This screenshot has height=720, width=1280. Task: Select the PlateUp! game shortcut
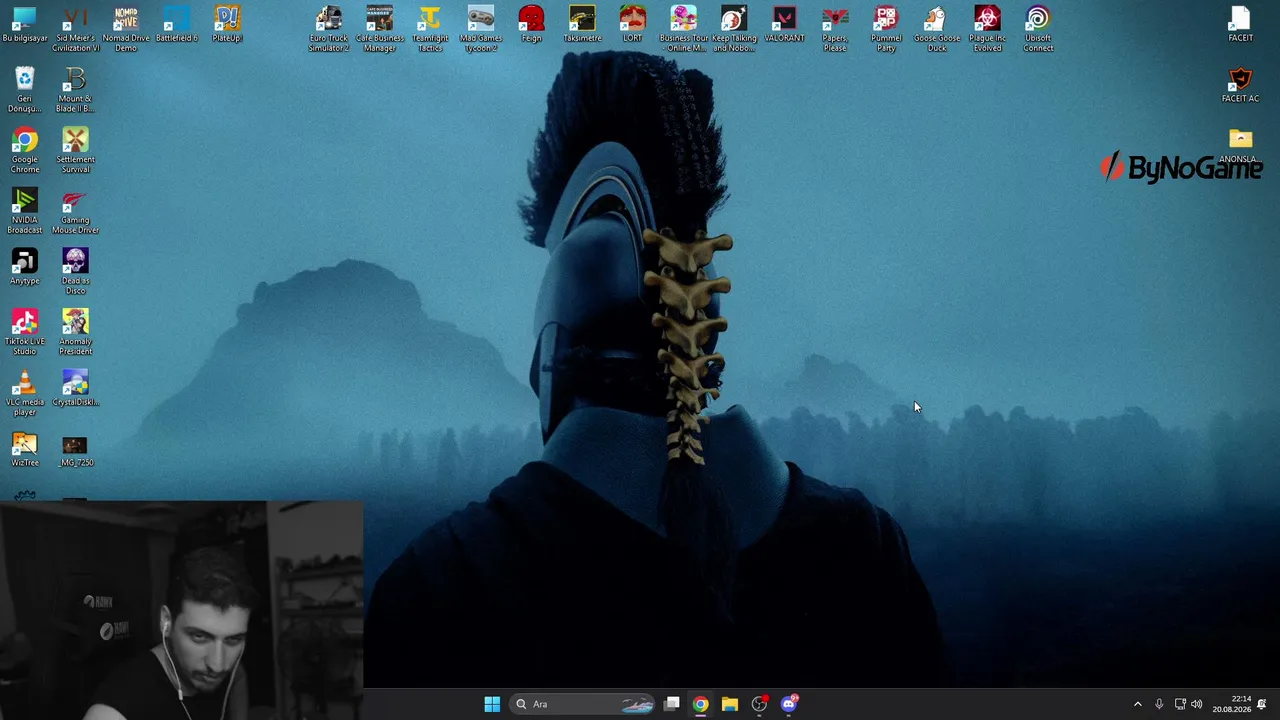(x=227, y=26)
